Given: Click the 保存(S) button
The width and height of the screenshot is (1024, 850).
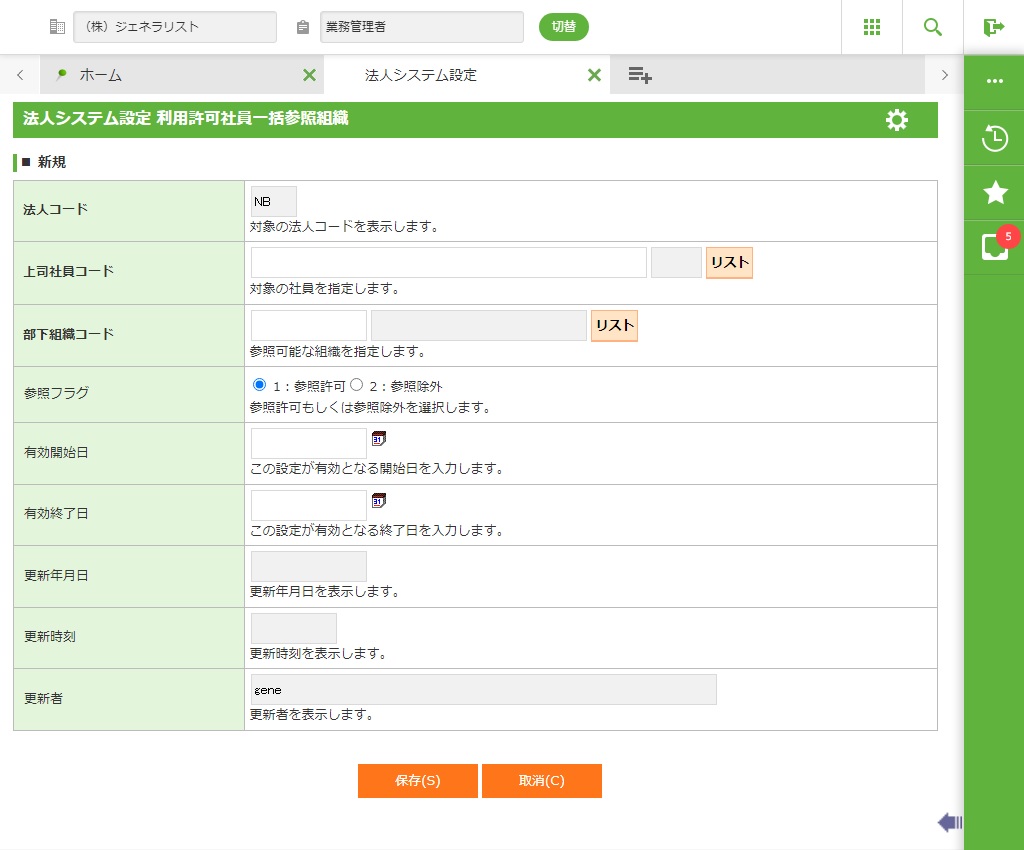Looking at the screenshot, I should tap(417, 781).
